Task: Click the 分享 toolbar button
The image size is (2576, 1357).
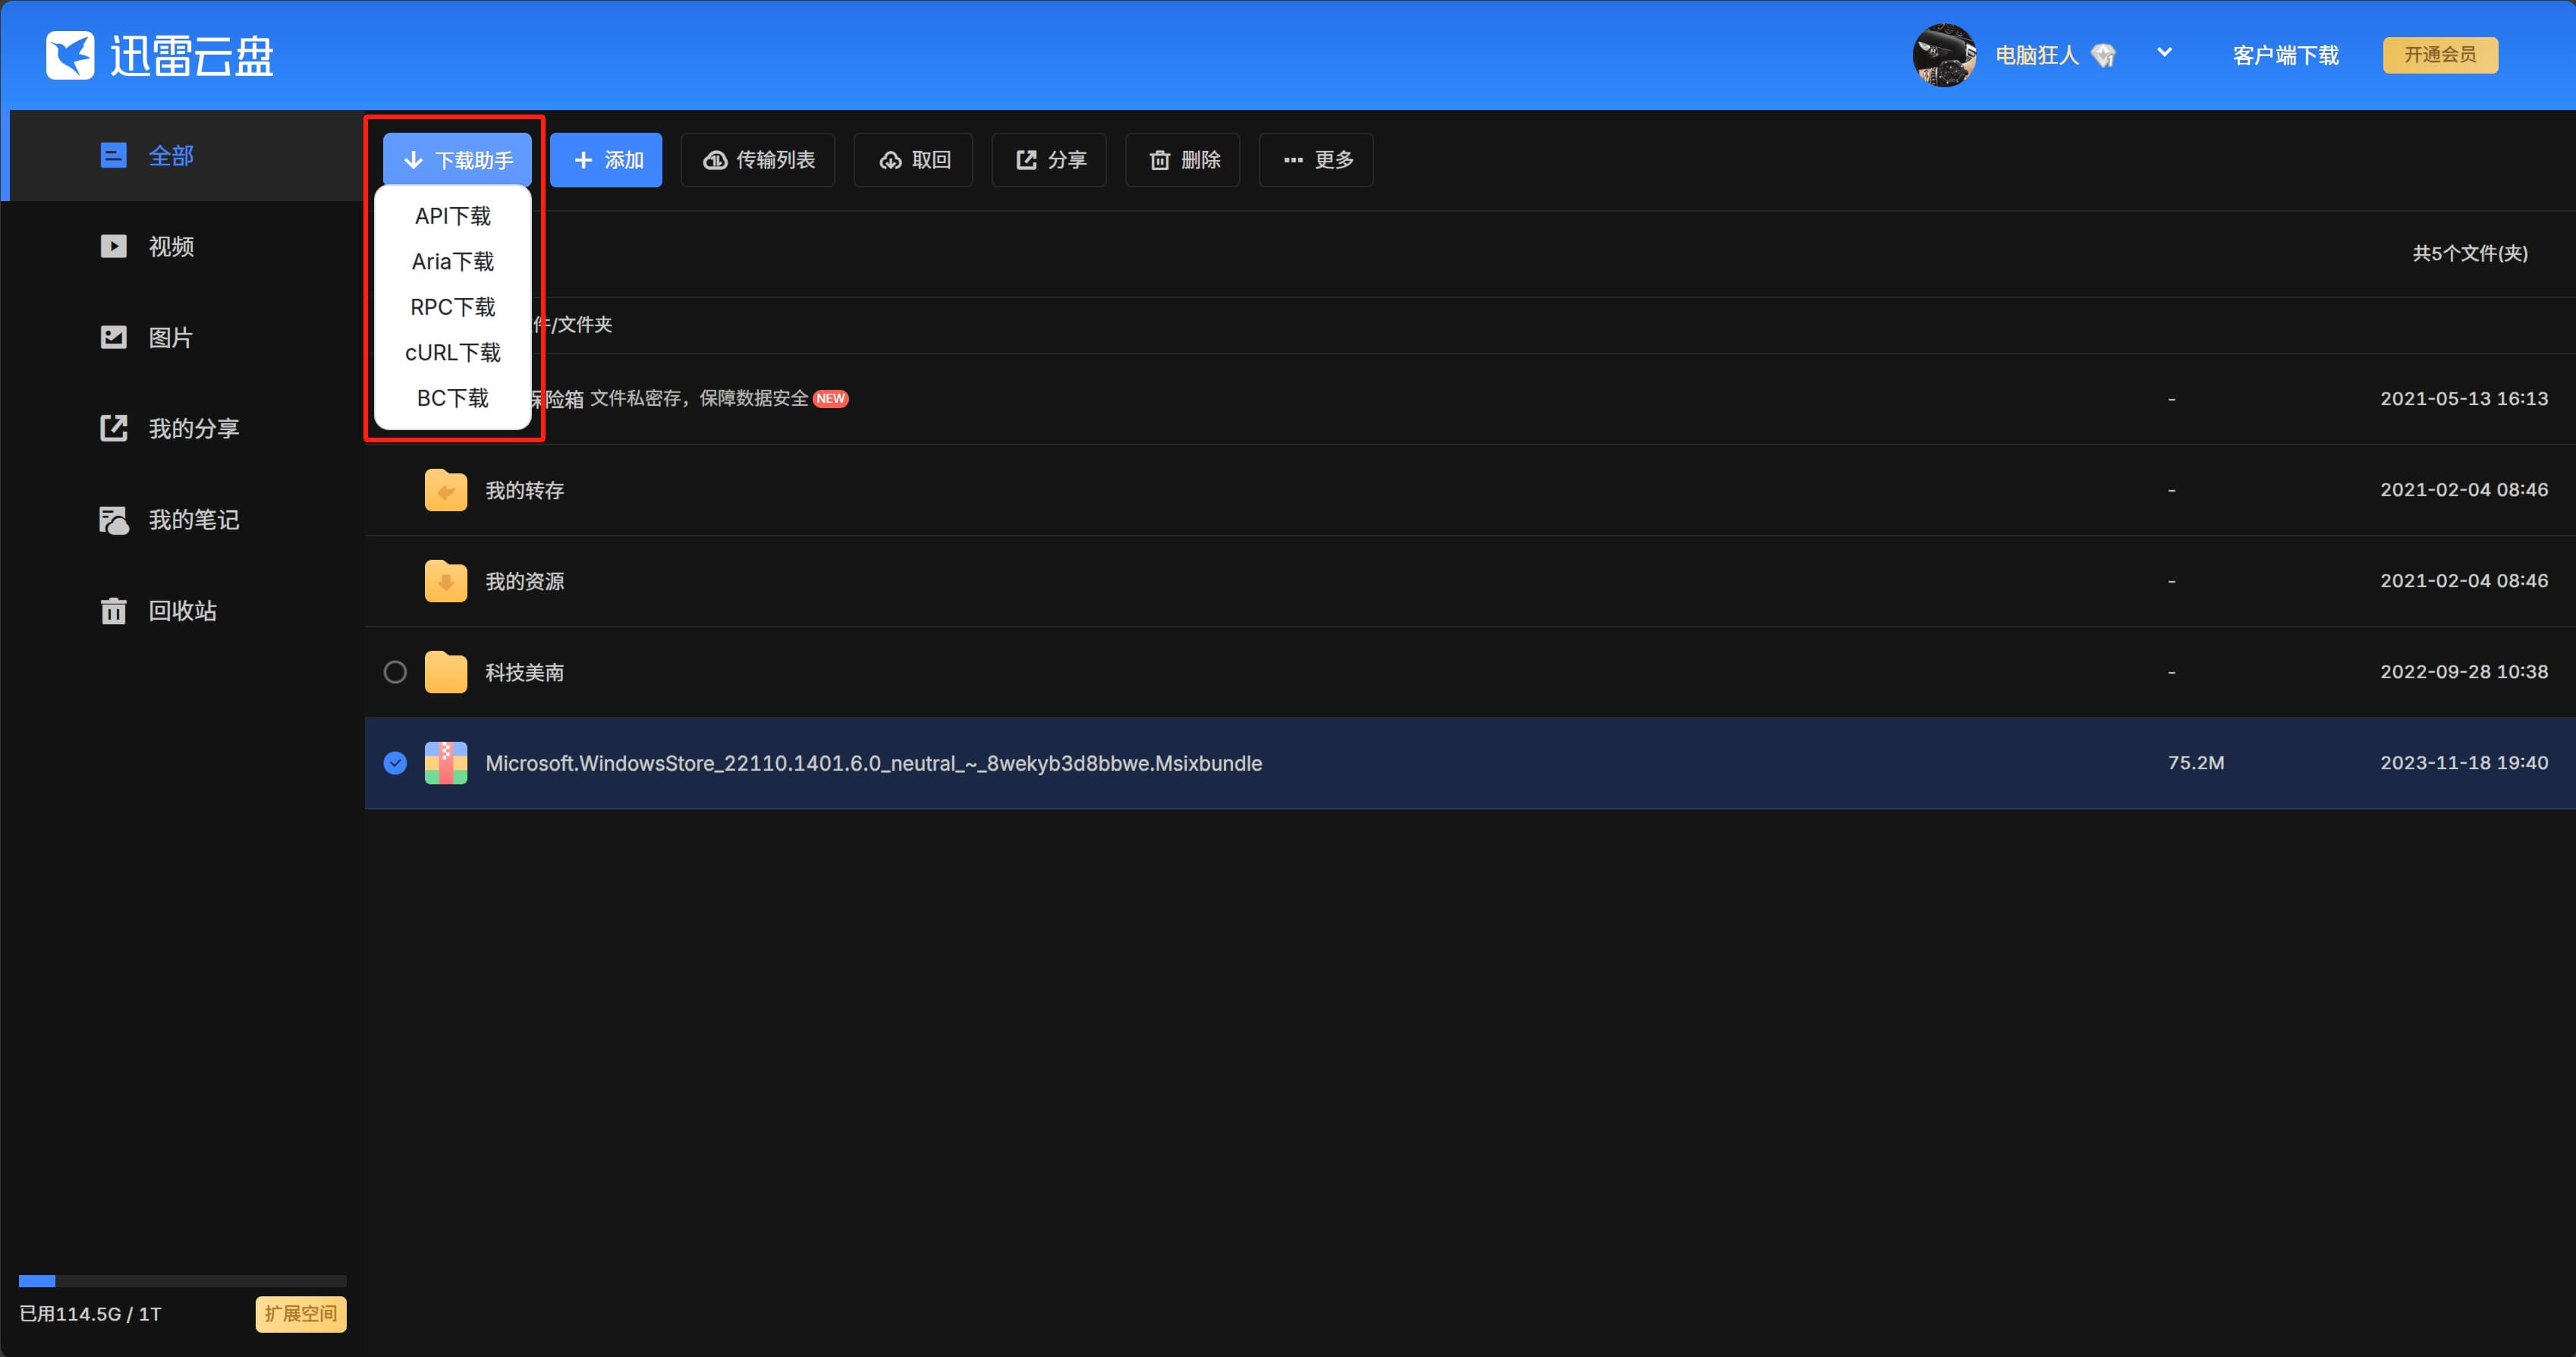Action: pyautogui.click(x=1049, y=160)
